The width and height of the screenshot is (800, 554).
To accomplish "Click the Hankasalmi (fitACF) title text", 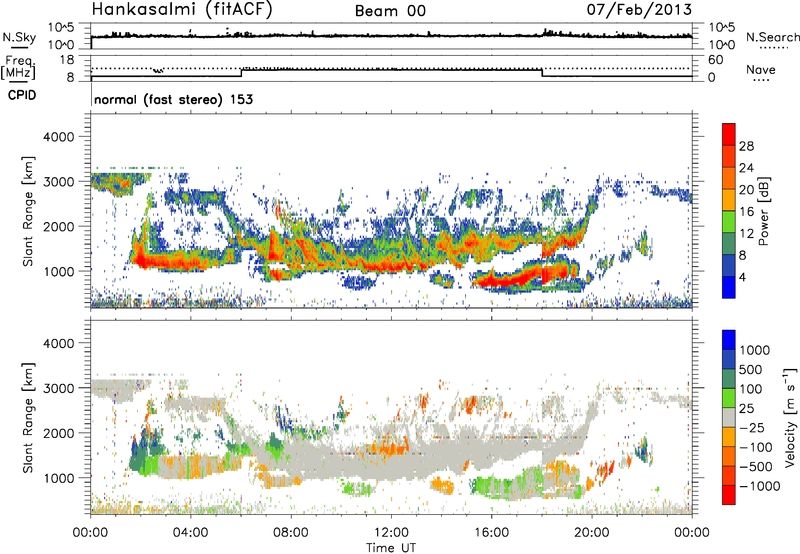I will point(182,9).
